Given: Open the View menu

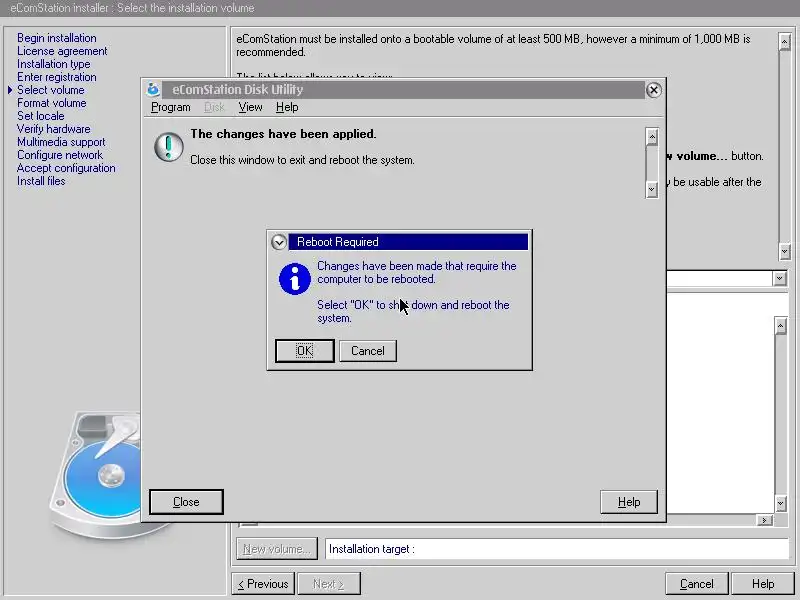Looking at the screenshot, I should click(250, 107).
